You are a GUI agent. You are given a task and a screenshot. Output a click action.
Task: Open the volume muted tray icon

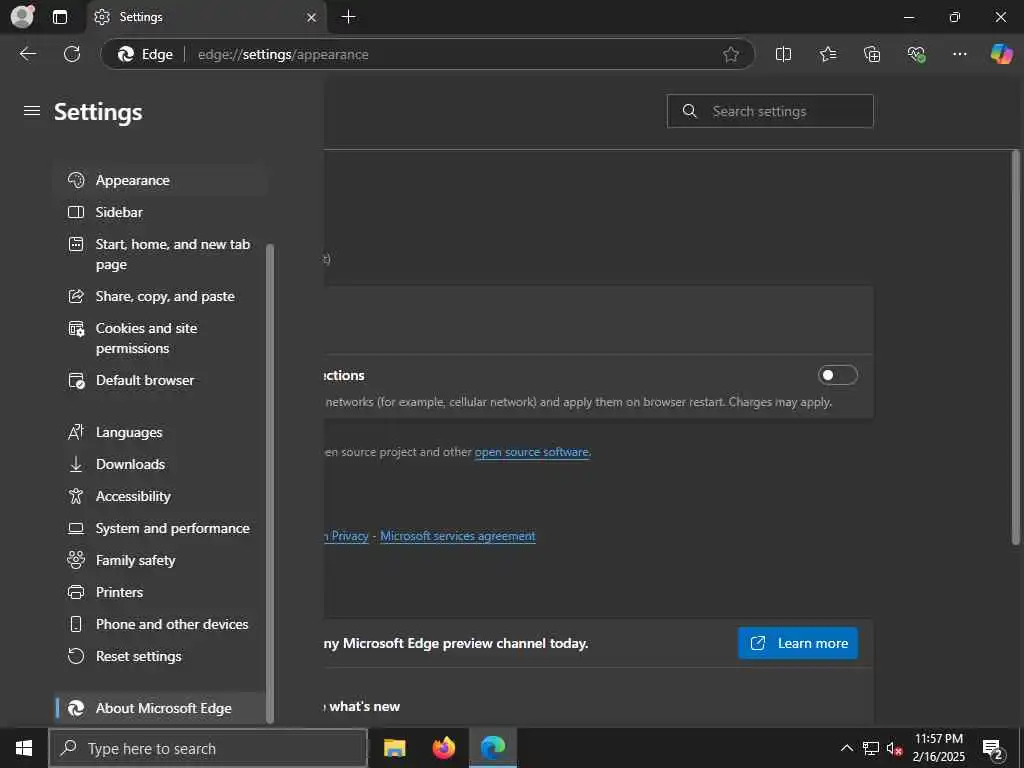[x=894, y=748]
